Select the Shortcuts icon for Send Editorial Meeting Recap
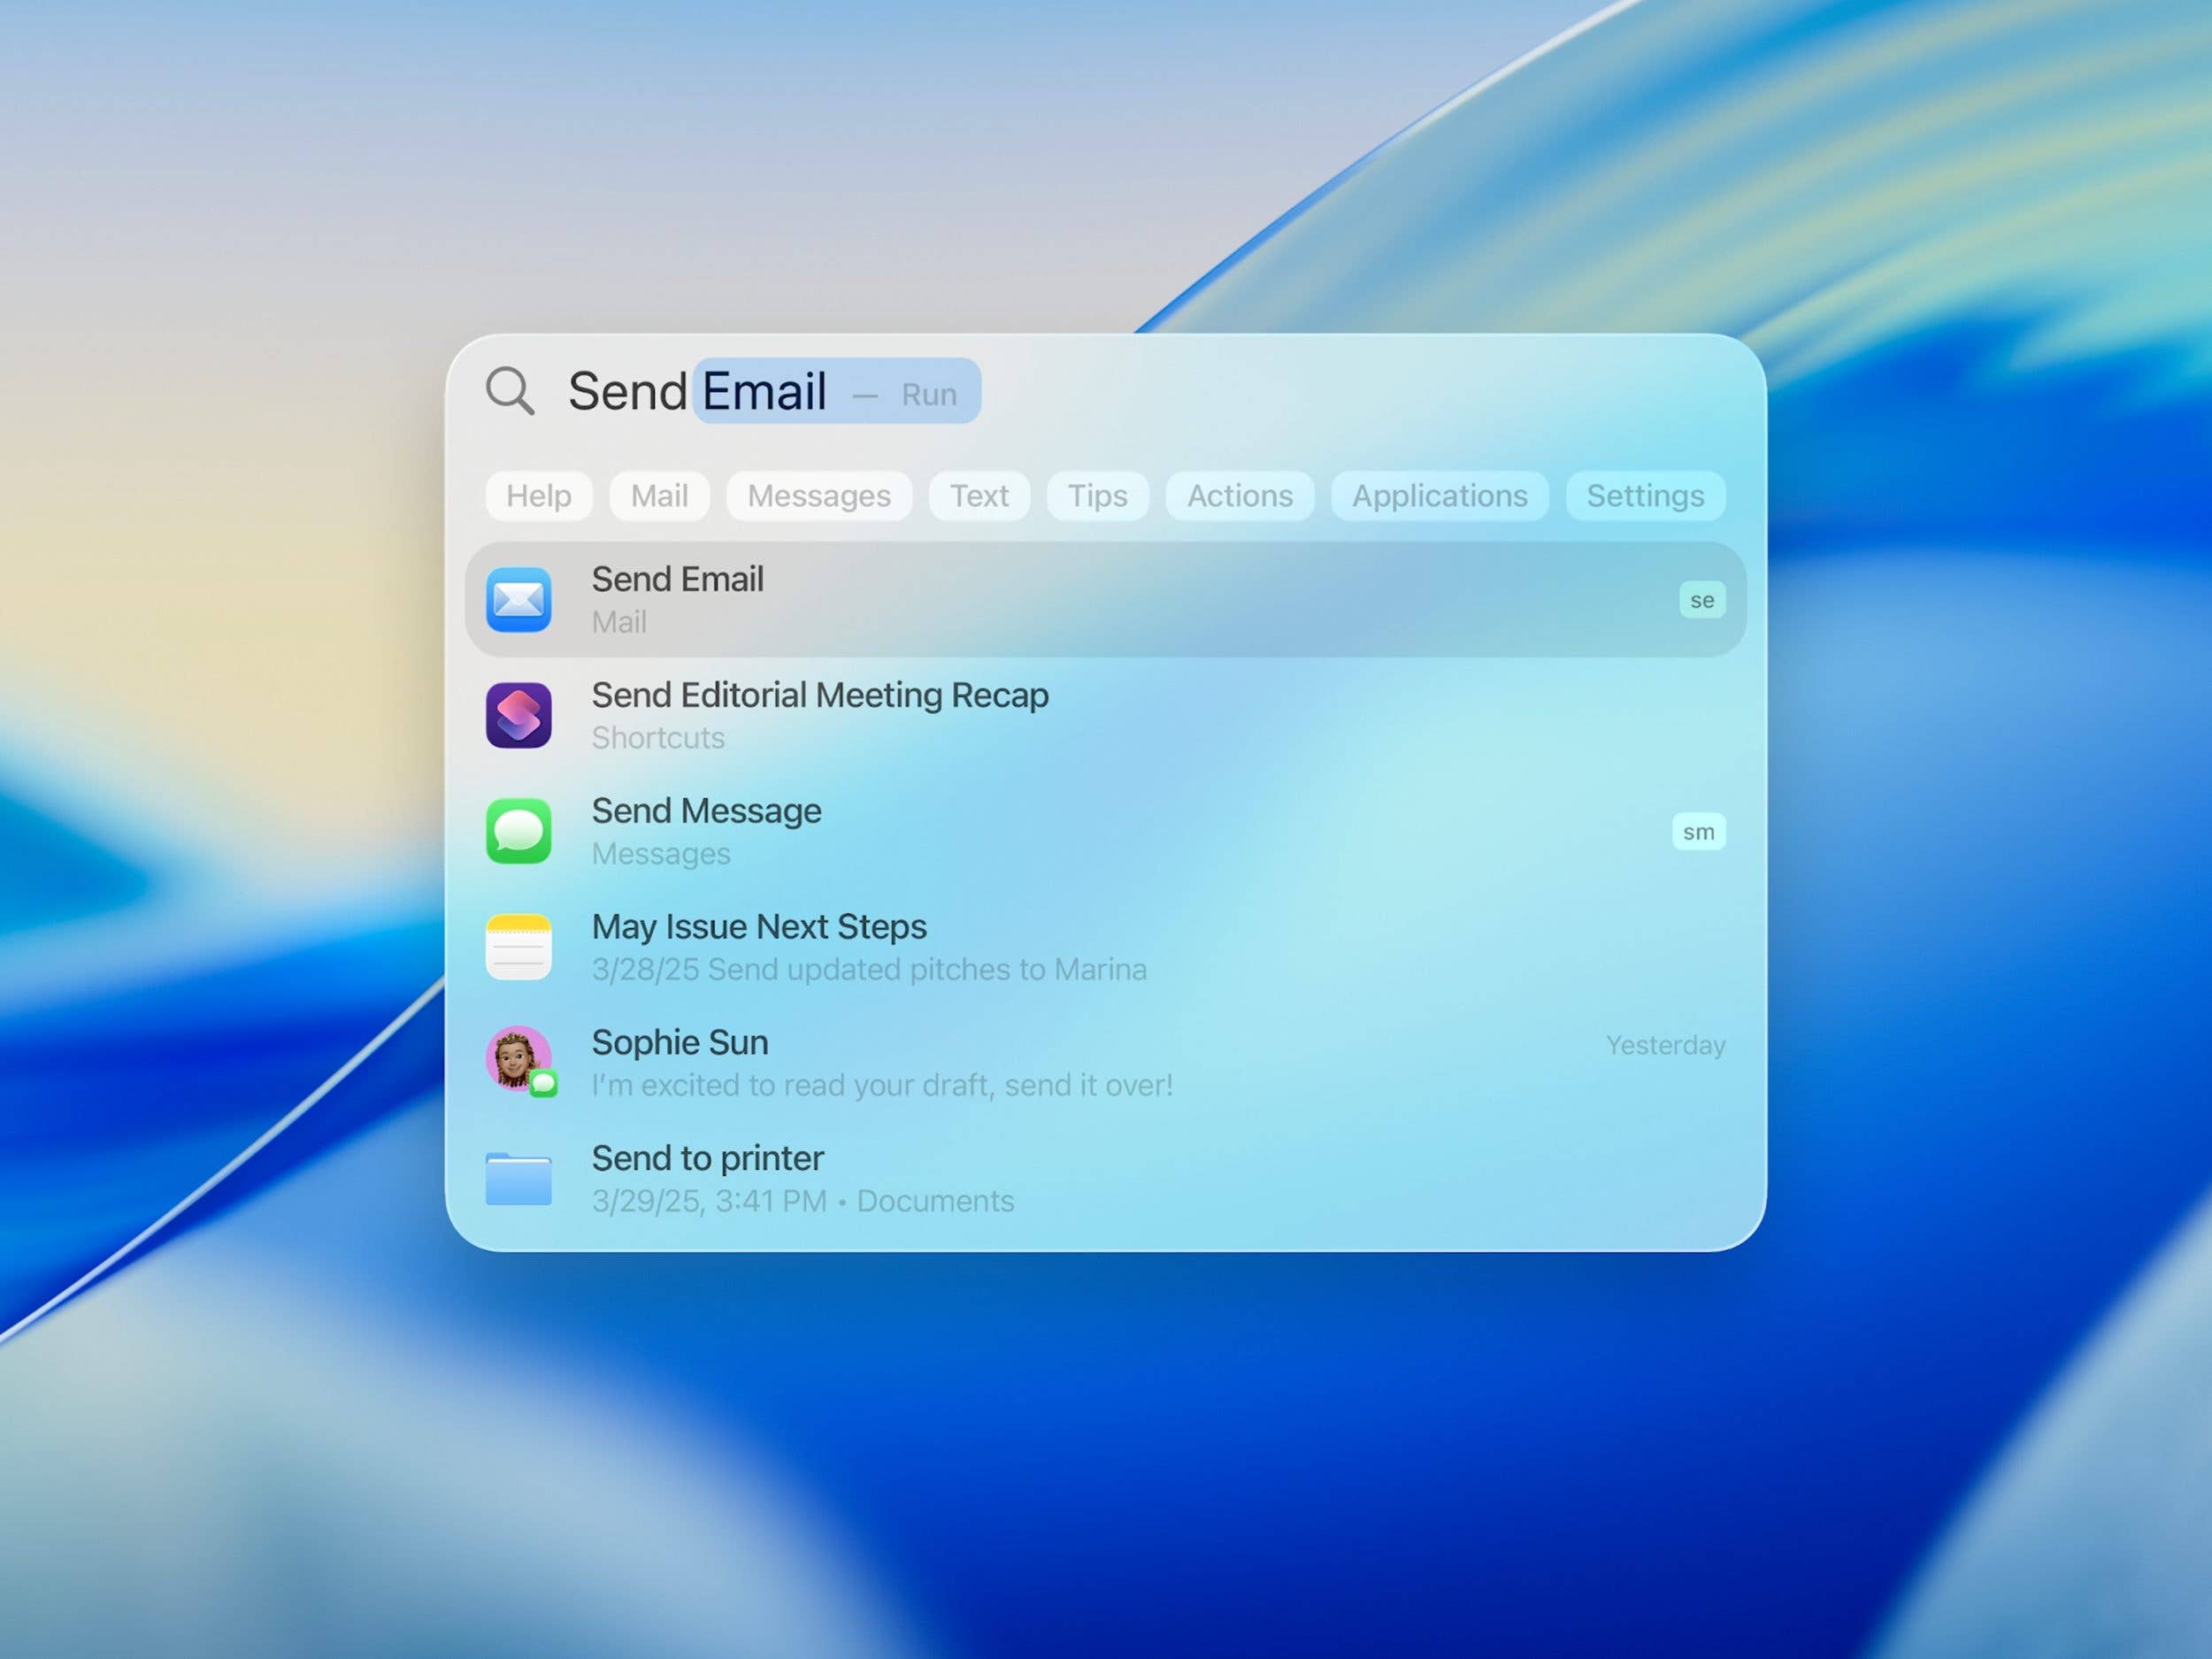Screen dimensions: 2212x1659 coord(519,715)
